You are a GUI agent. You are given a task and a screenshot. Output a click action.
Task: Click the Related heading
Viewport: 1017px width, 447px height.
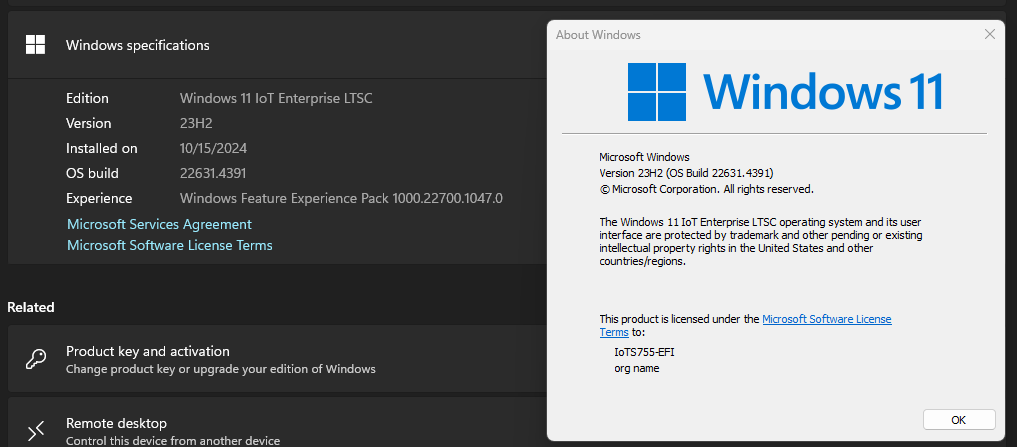click(30, 307)
